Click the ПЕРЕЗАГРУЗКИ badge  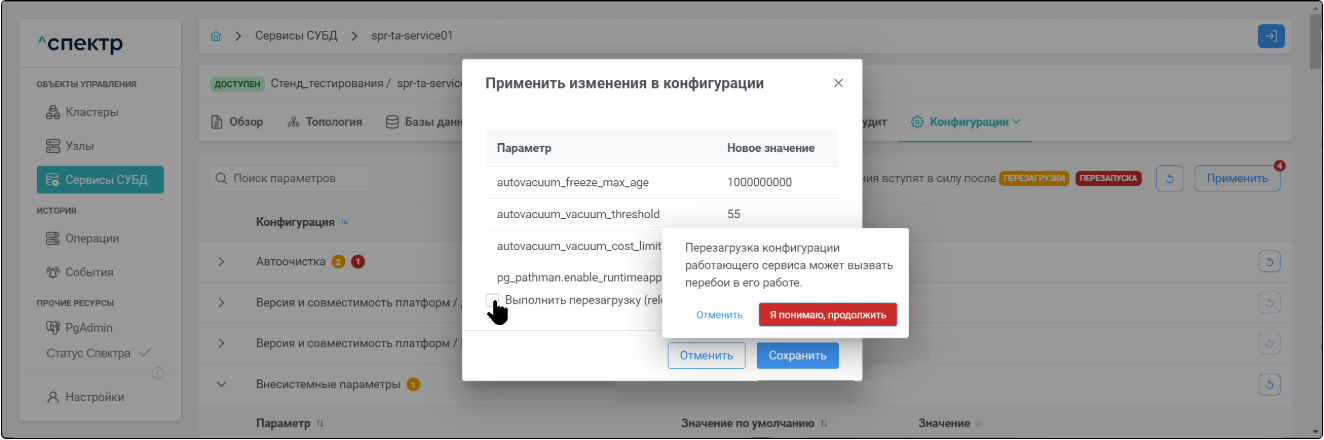click(x=1035, y=179)
